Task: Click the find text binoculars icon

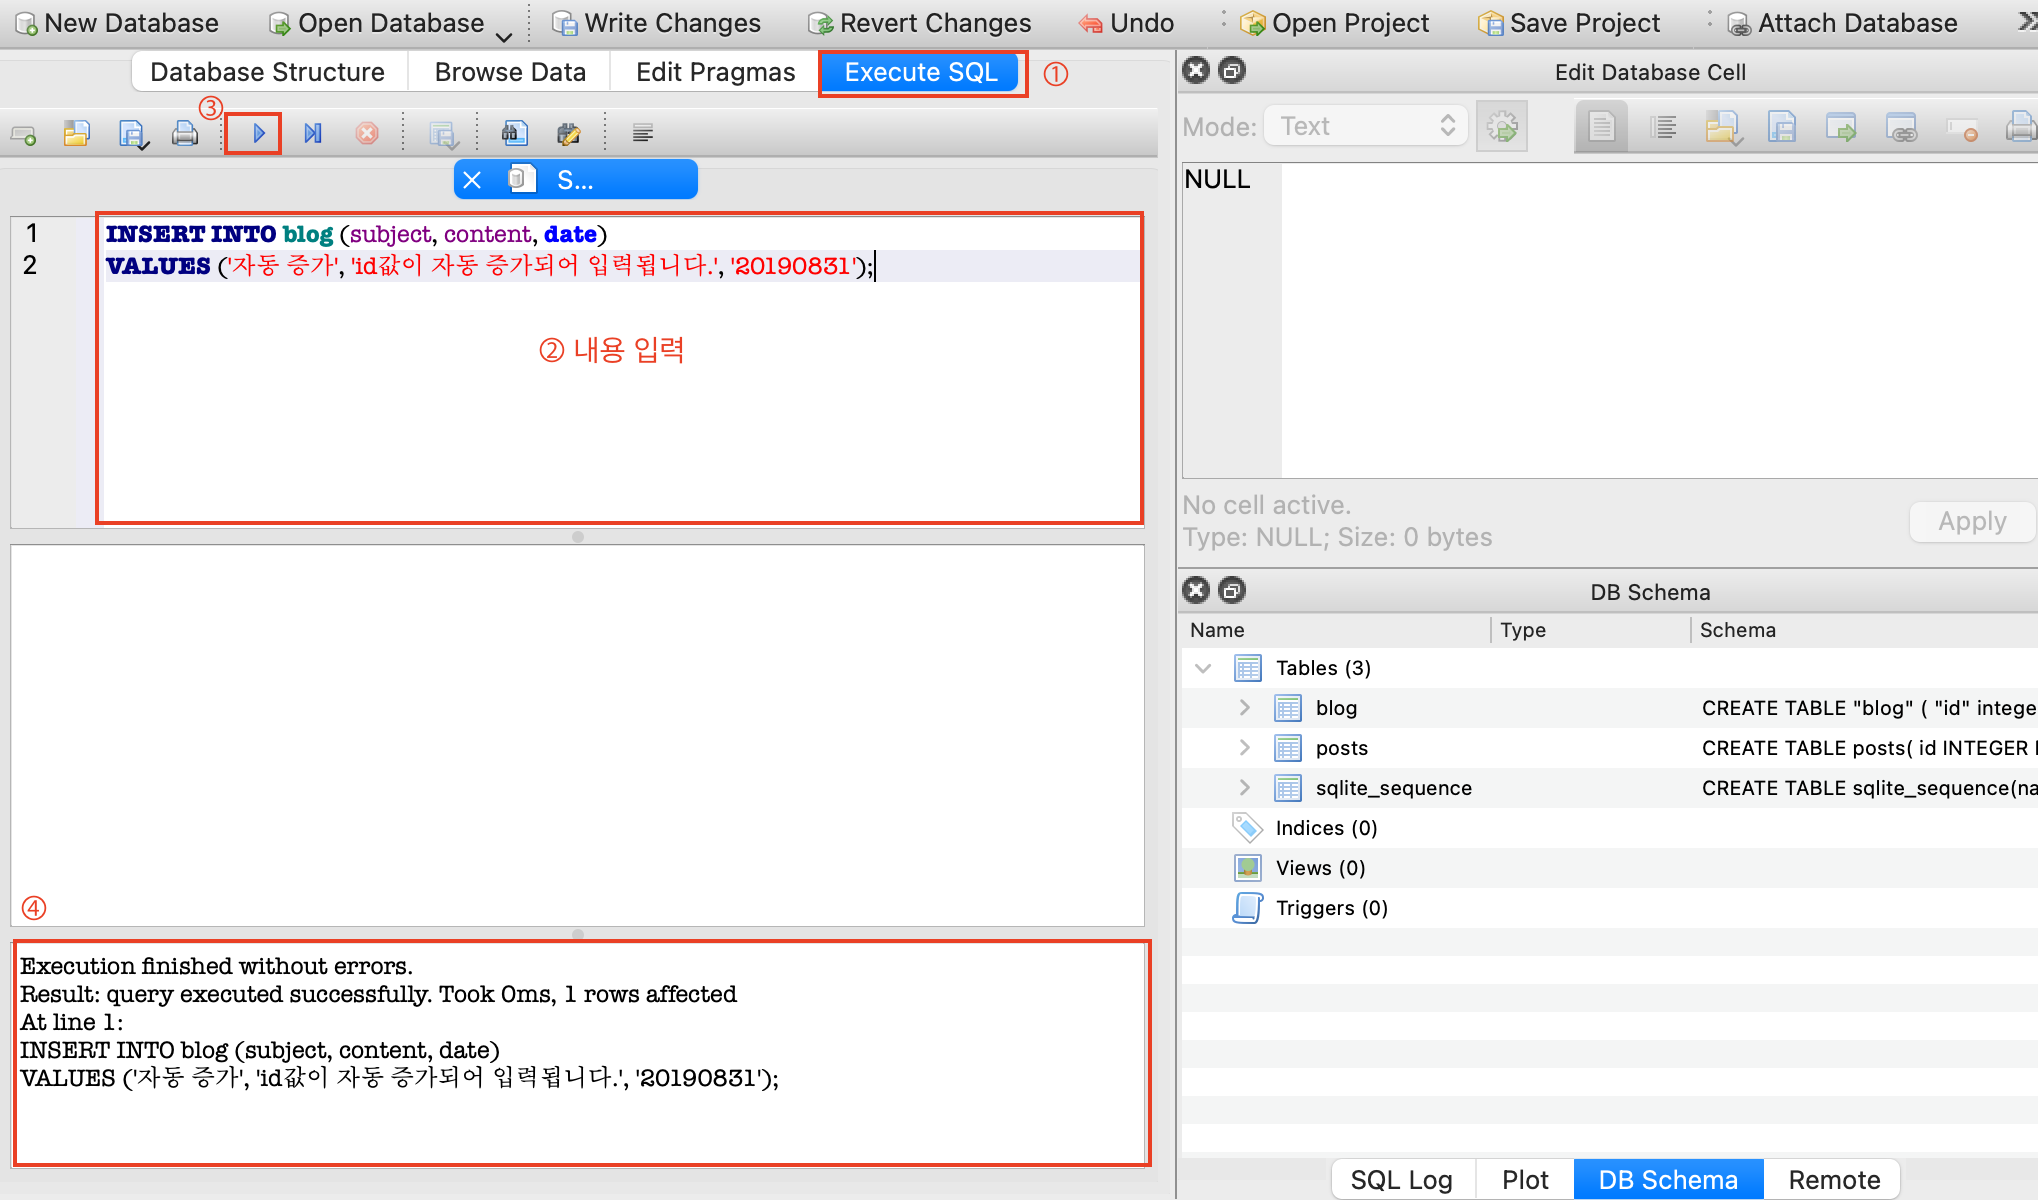Action: click(x=514, y=133)
